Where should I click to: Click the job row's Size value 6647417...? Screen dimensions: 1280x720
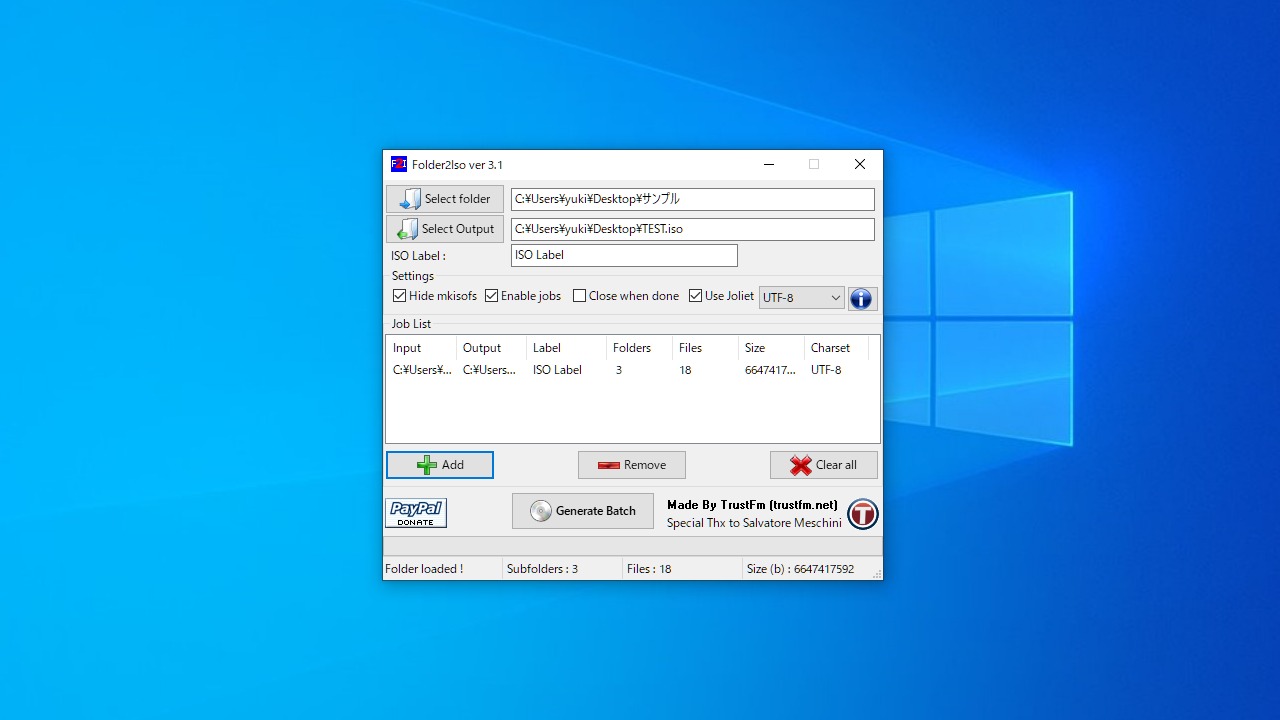point(770,370)
